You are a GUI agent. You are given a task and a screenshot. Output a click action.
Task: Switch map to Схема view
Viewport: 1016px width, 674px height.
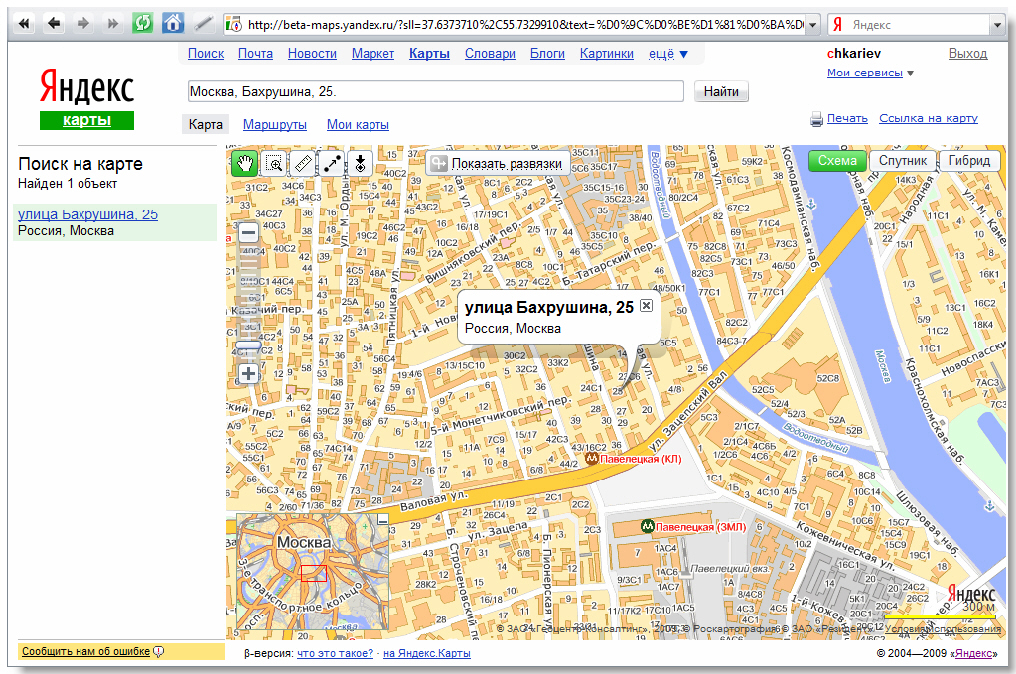point(837,161)
